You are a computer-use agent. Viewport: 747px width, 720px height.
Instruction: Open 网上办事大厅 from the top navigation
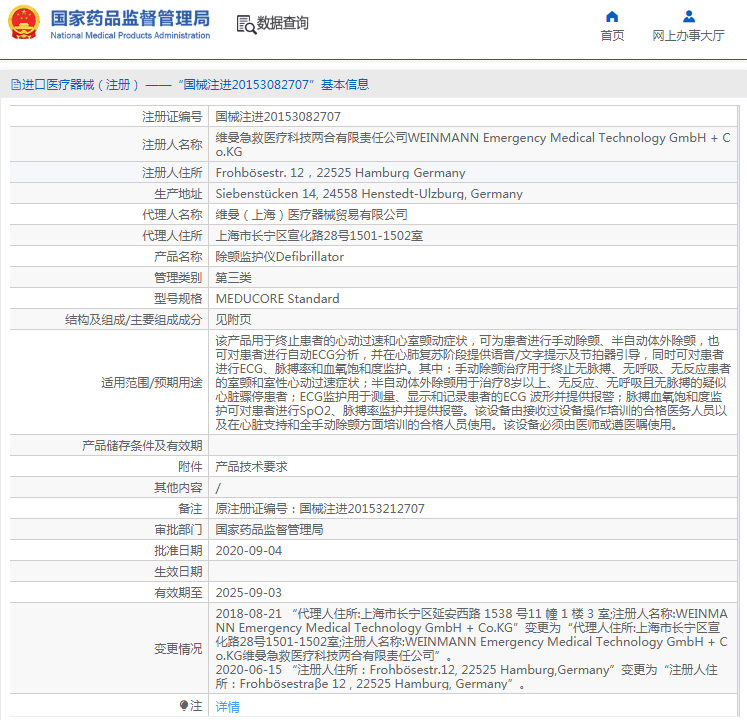pyautogui.click(x=688, y=36)
